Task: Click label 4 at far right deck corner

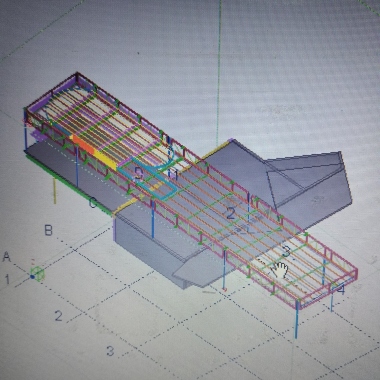Action: pos(340,289)
